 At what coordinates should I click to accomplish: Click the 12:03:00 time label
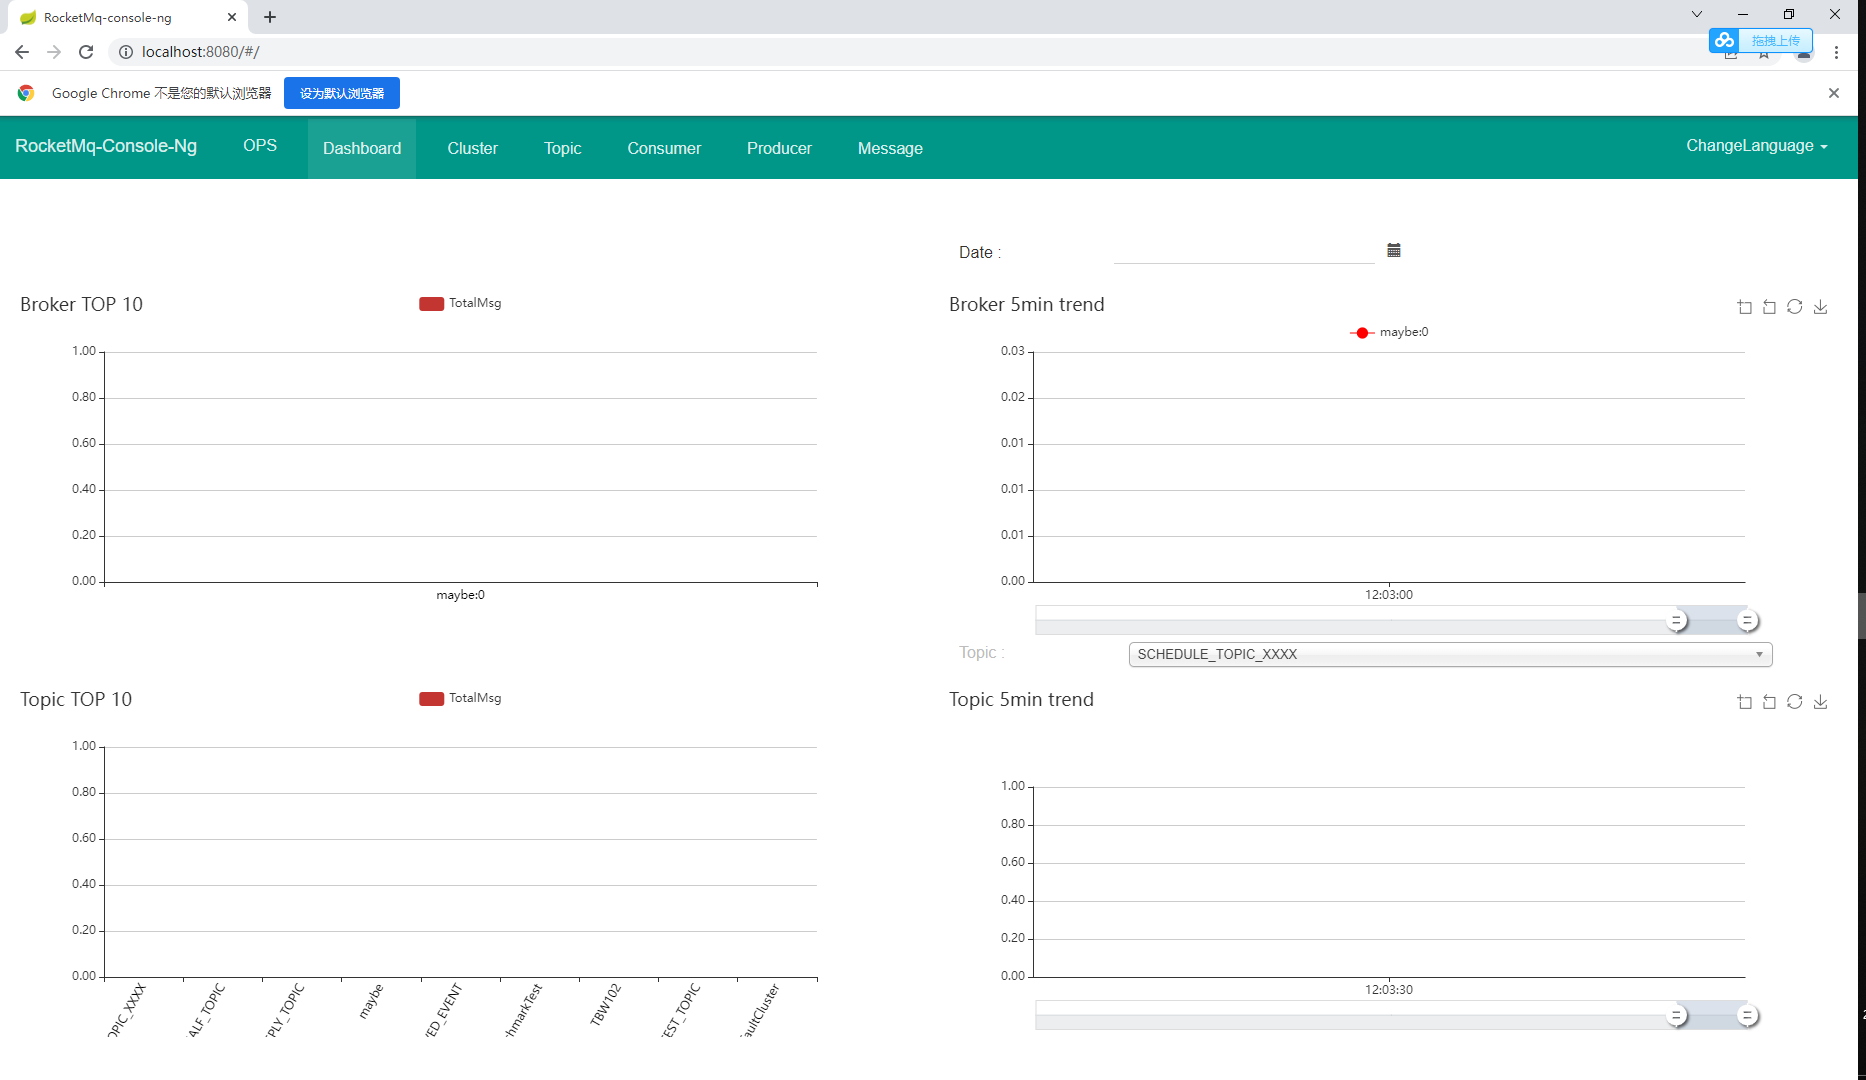1389,594
